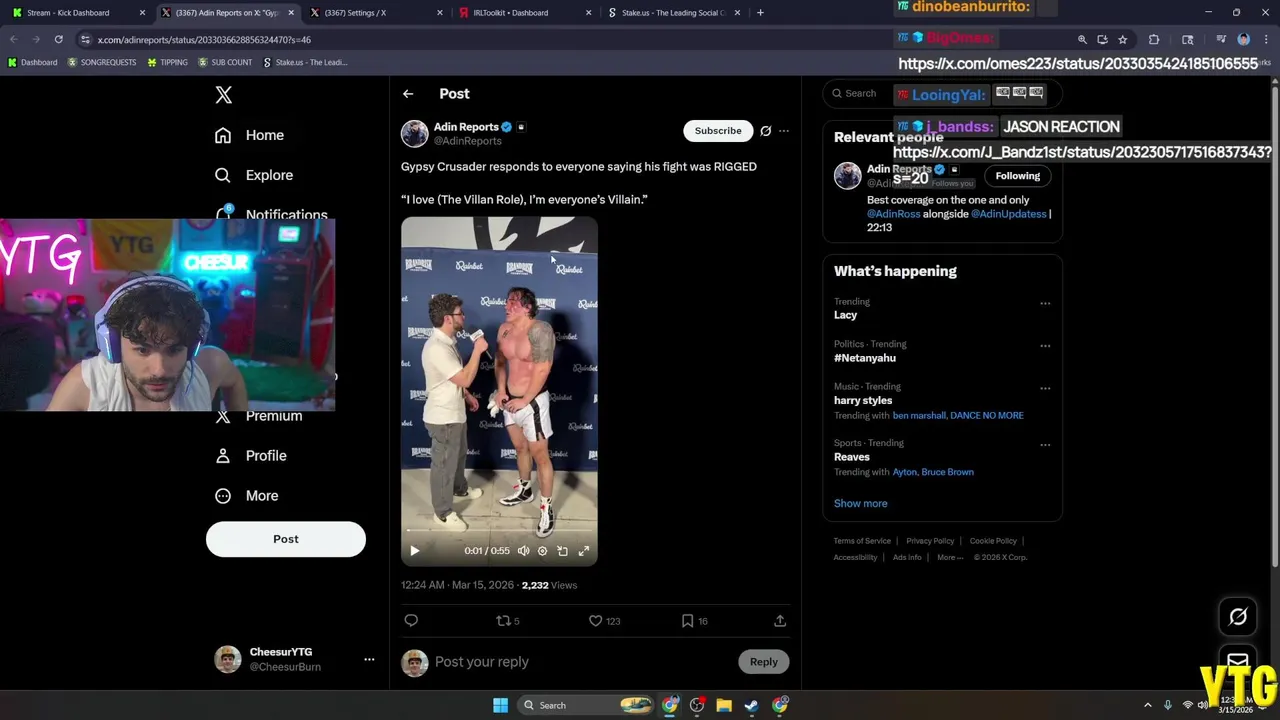The image size is (1280, 720).
Task: Open Adin Reports profile avatar on the post
Action: click(x=414, y=133)
